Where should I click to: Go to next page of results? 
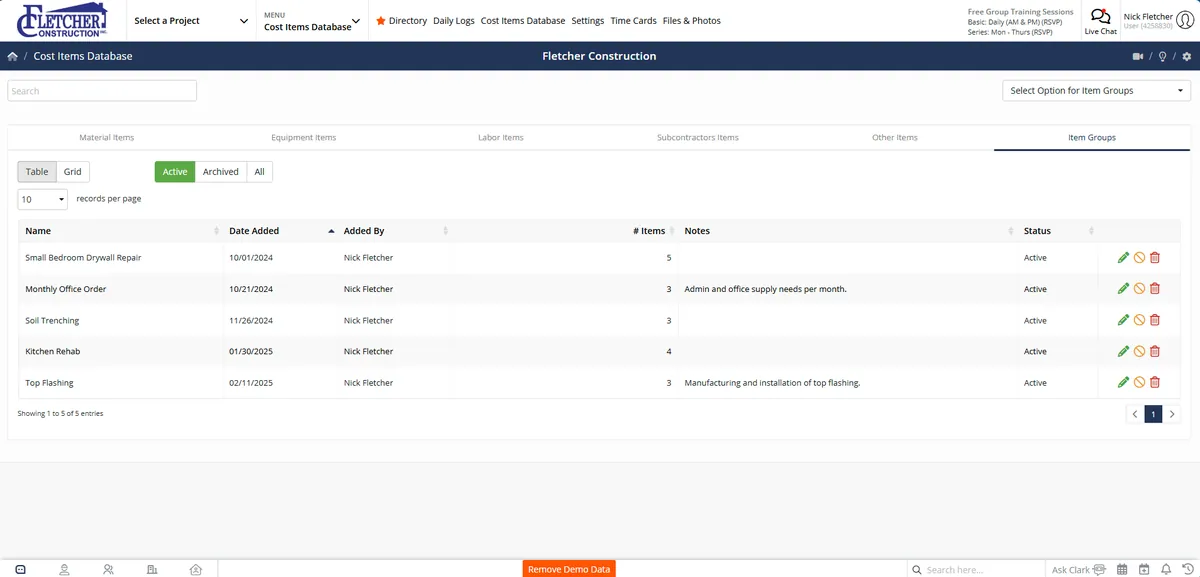1172,414
